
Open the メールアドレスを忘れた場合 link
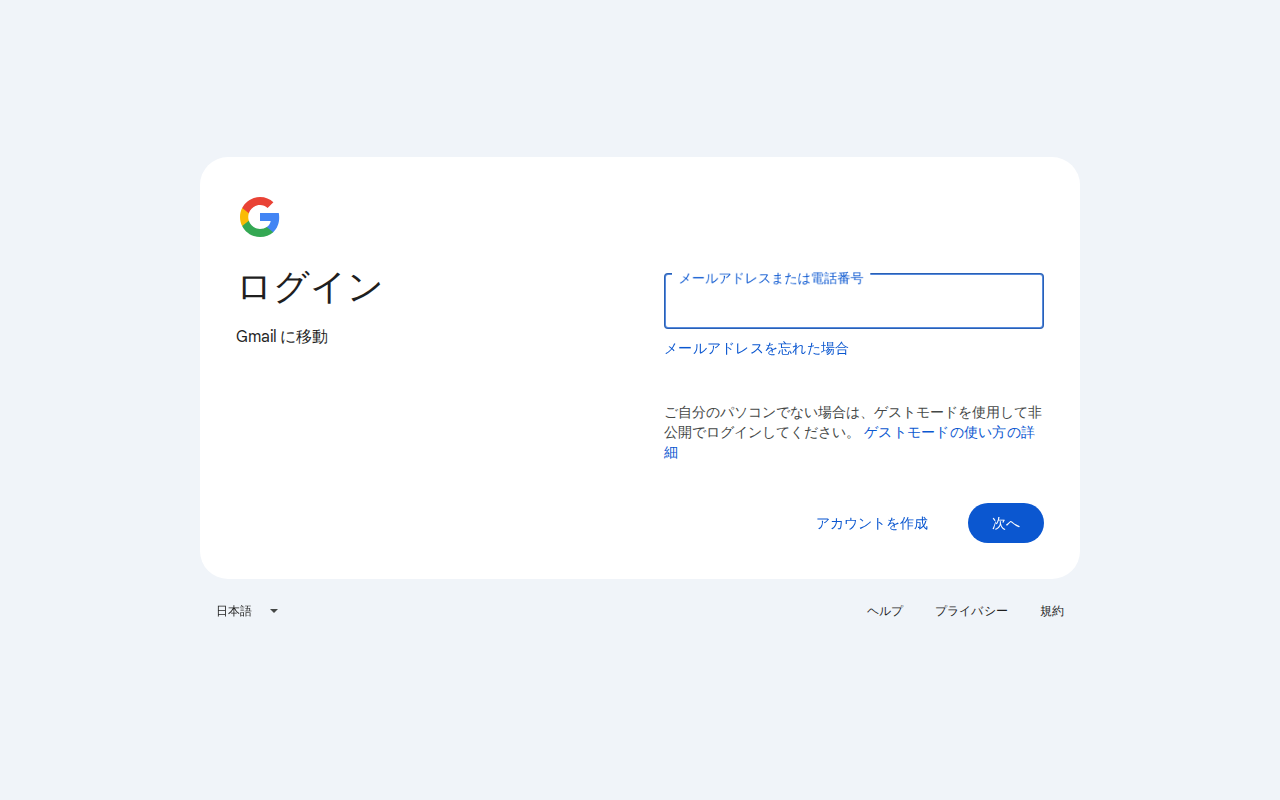pos(756,349)
